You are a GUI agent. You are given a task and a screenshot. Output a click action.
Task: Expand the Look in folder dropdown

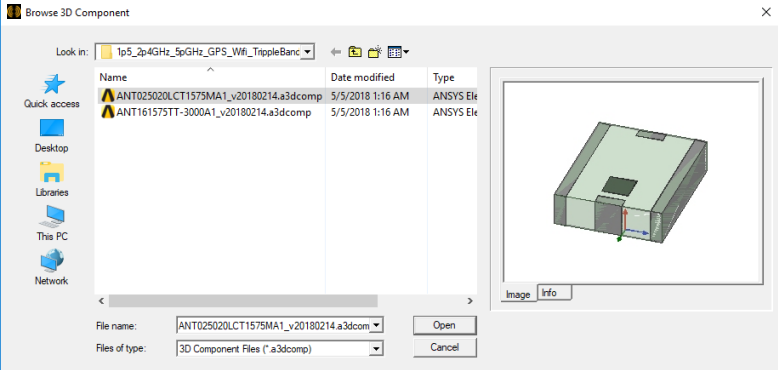(x=307, y=52)
